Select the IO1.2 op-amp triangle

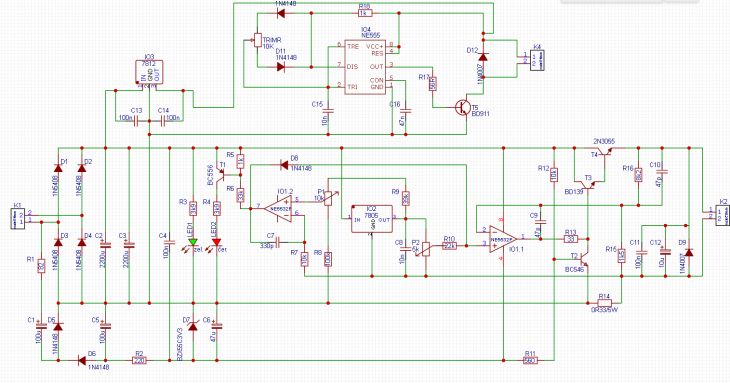[278, 208]
